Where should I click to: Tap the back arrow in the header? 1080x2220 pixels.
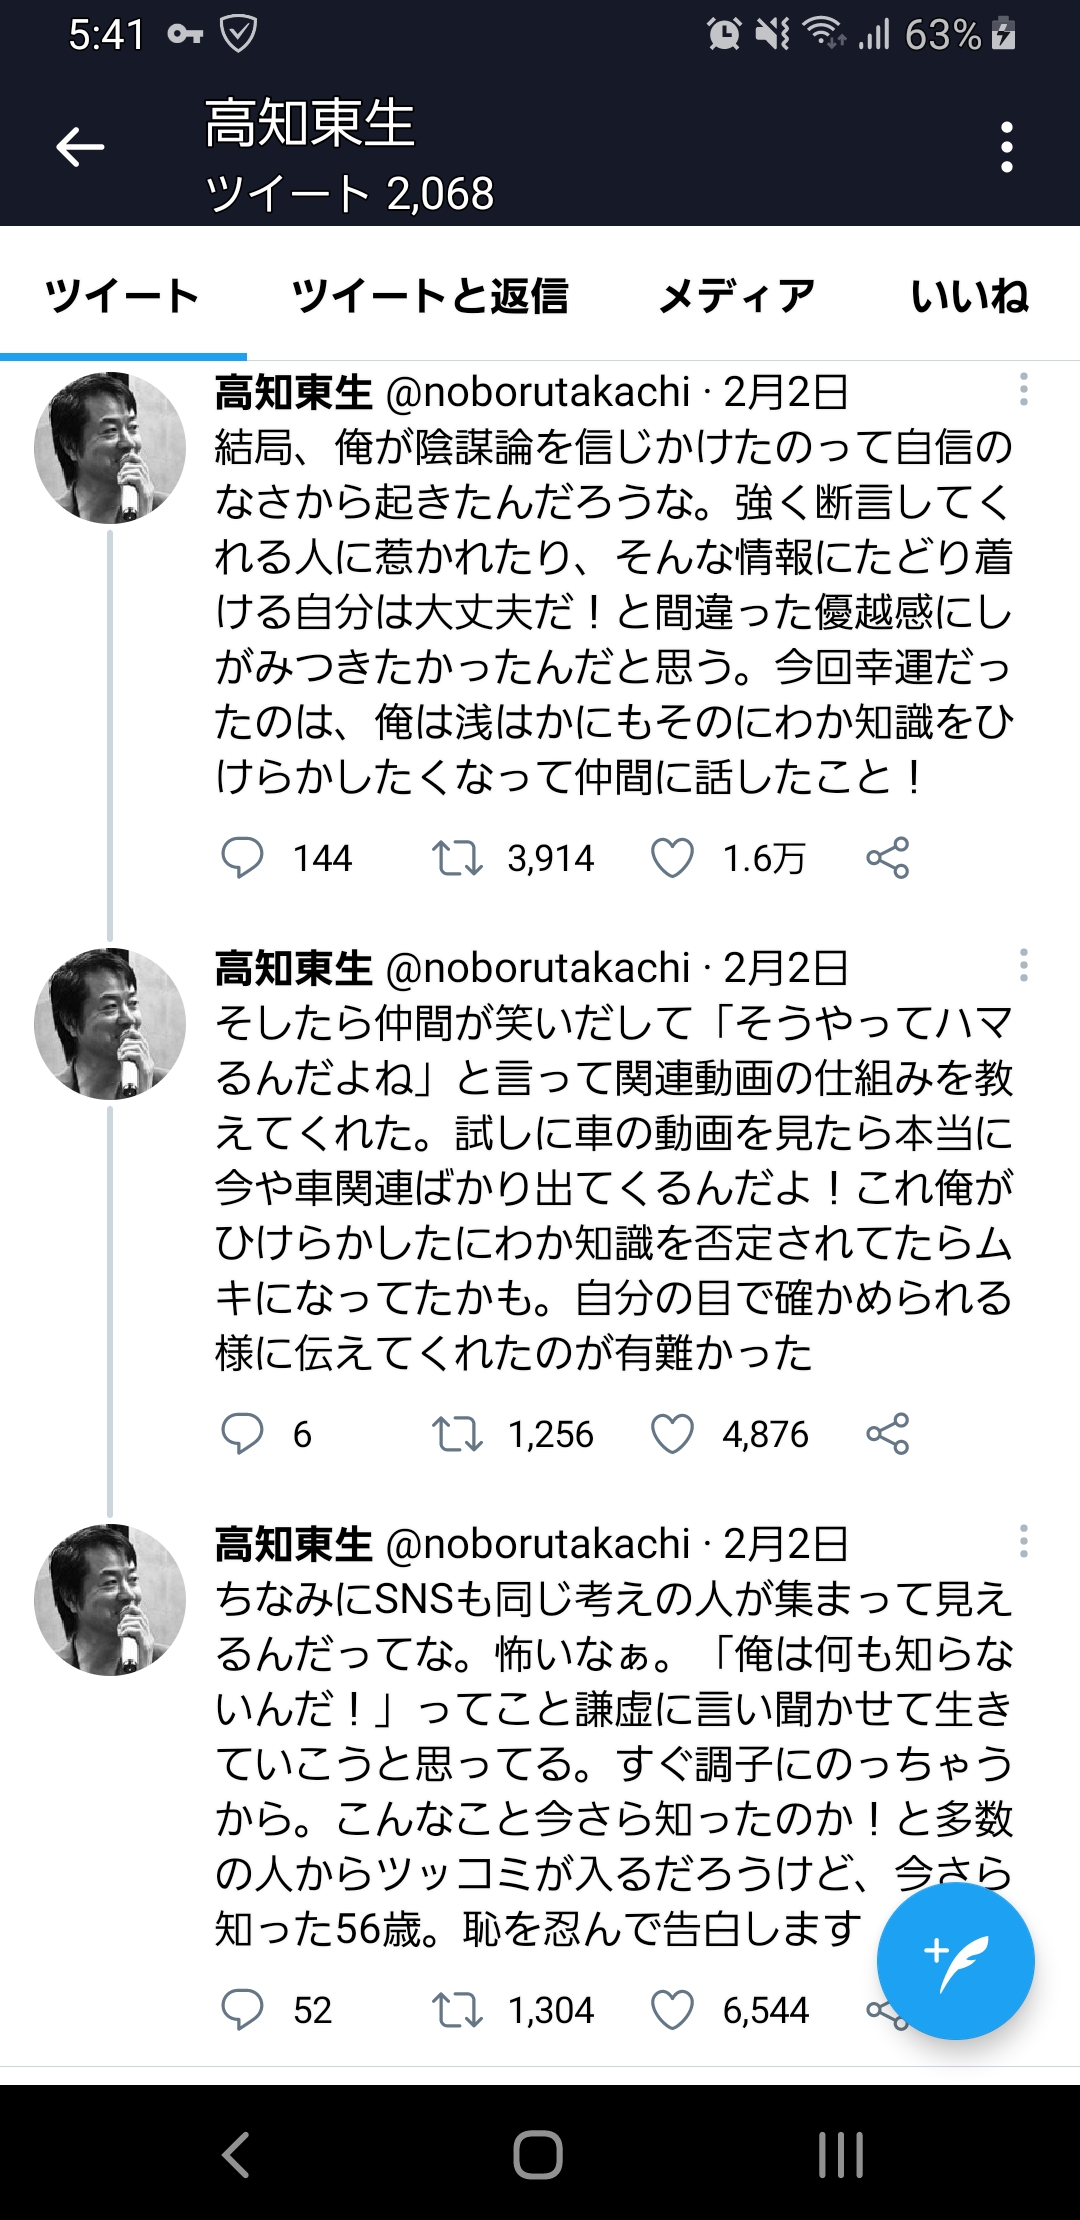(80, 147)
